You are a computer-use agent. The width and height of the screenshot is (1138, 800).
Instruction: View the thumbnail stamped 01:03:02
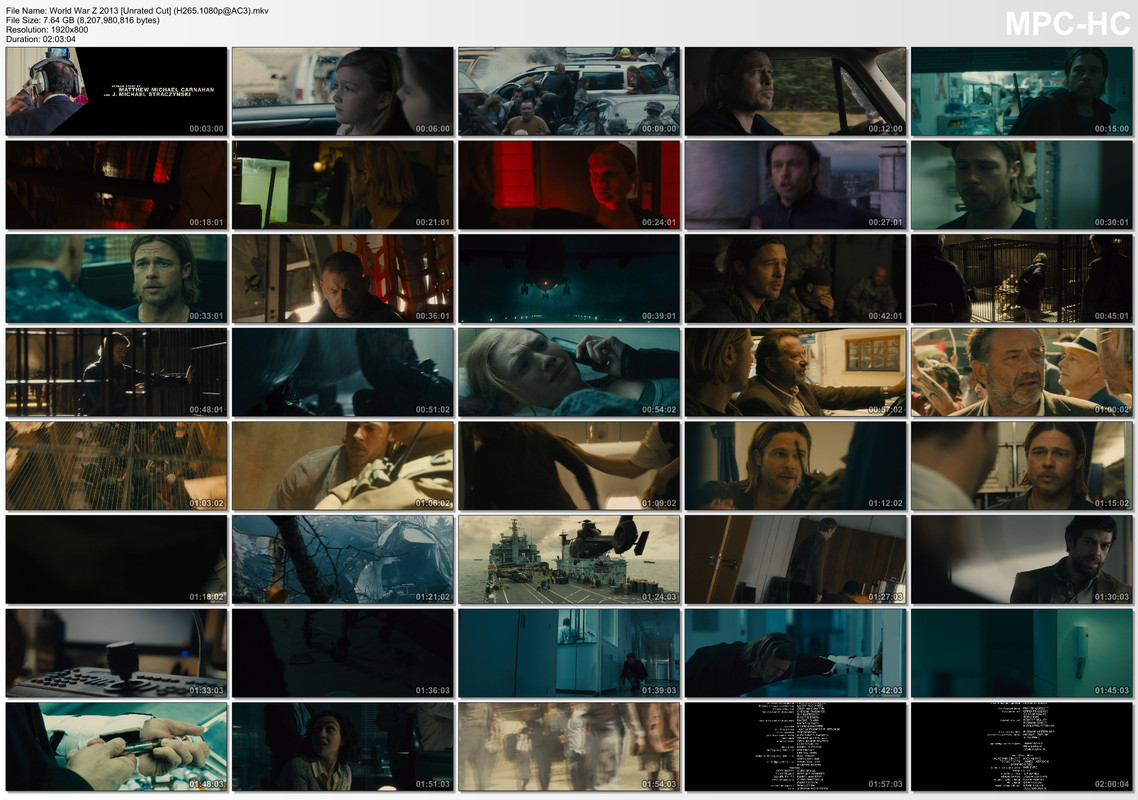[116, 466]
